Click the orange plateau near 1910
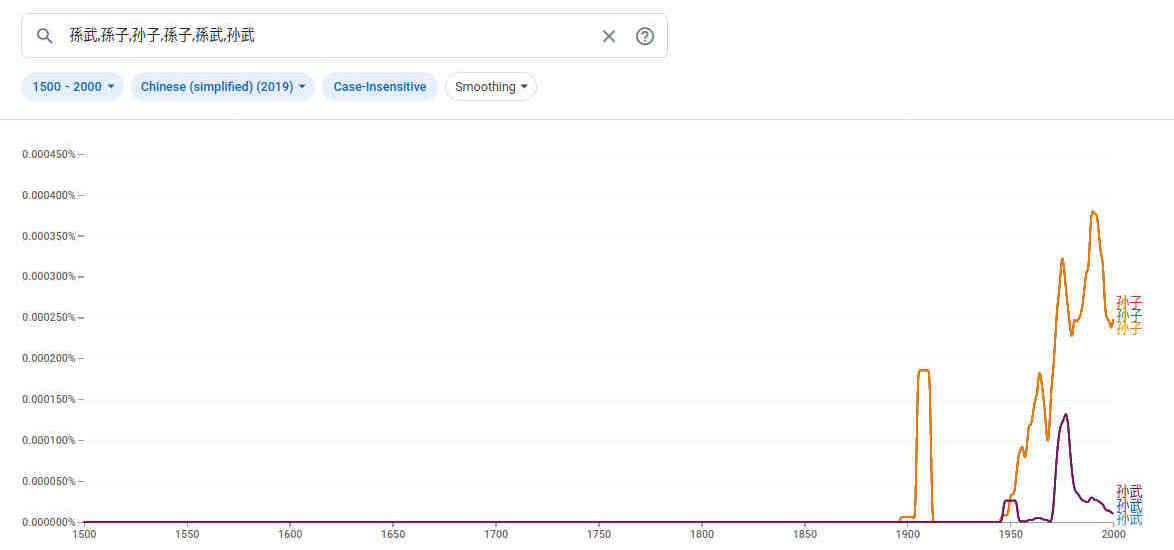 point(923,371)
